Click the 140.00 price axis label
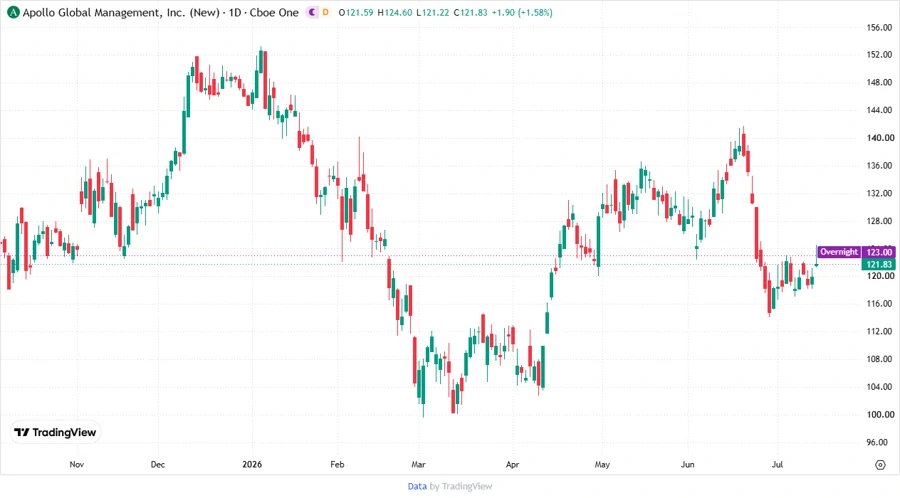 click(x=879, y=138)
